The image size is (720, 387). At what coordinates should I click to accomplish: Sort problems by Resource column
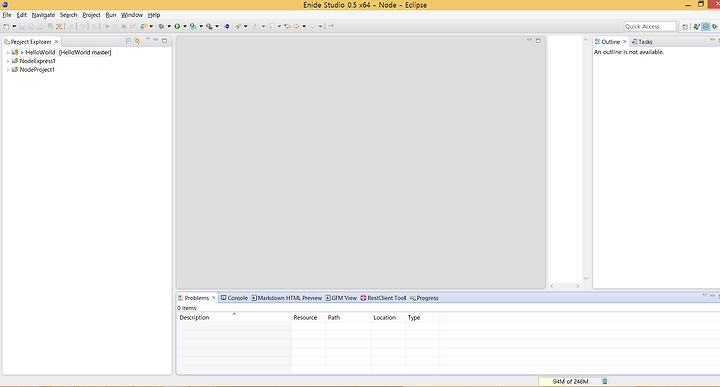(x=308, y=317)
